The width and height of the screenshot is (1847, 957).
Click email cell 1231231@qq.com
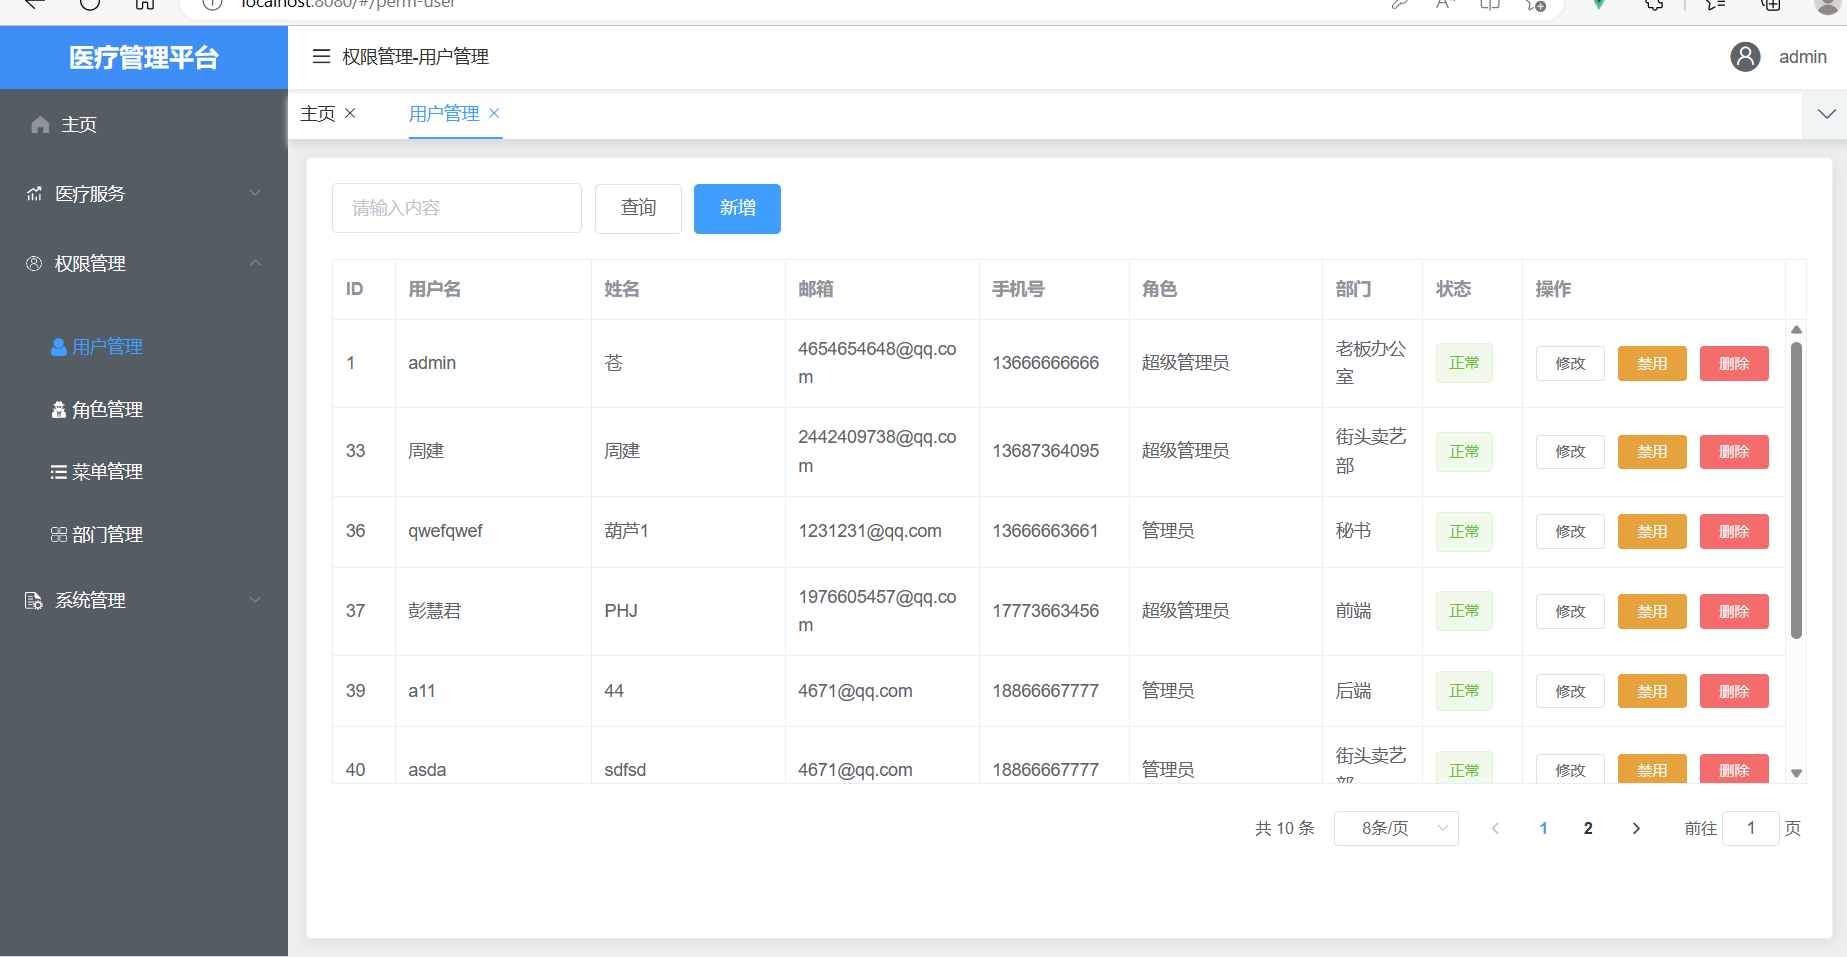pos(870,531)
